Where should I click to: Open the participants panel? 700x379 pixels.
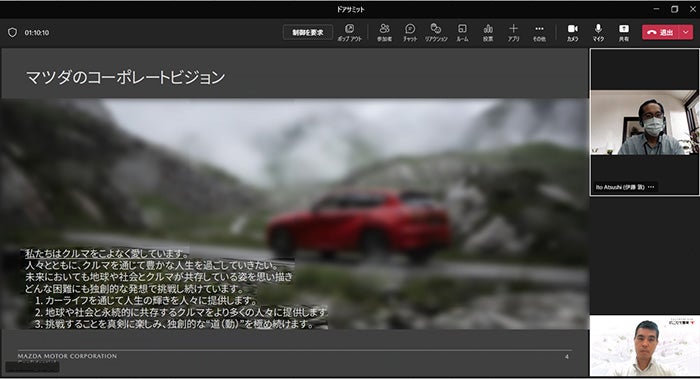[384, 33]
